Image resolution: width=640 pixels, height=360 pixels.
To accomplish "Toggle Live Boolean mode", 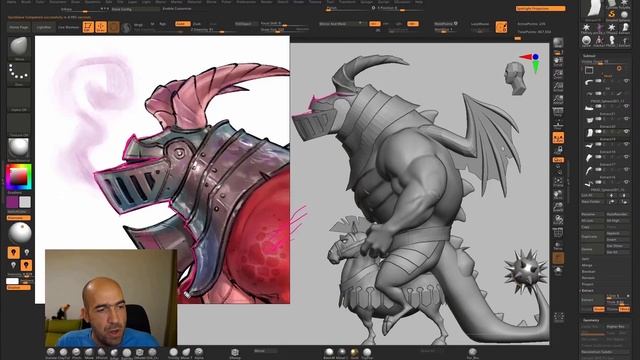I will (x=69, y=27).
